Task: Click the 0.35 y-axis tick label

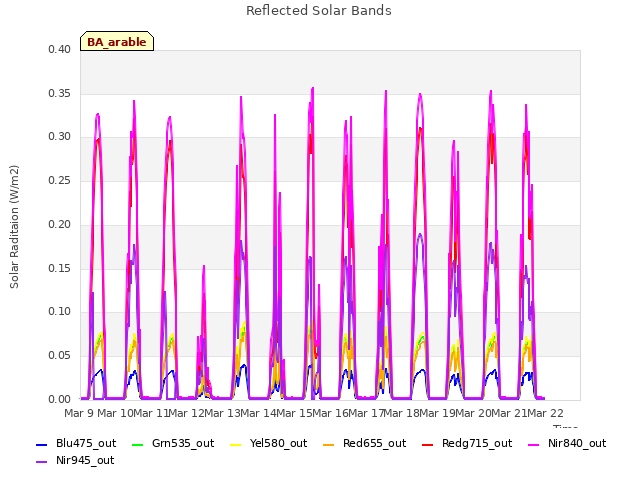Action: tap(60, 93)
